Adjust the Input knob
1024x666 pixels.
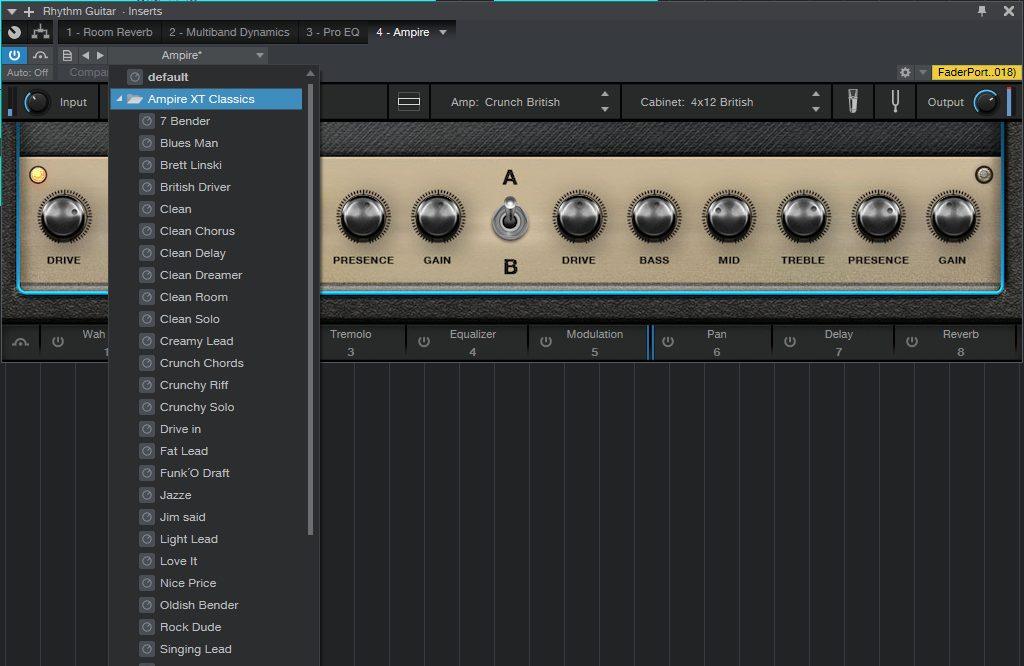pos(36,102)
